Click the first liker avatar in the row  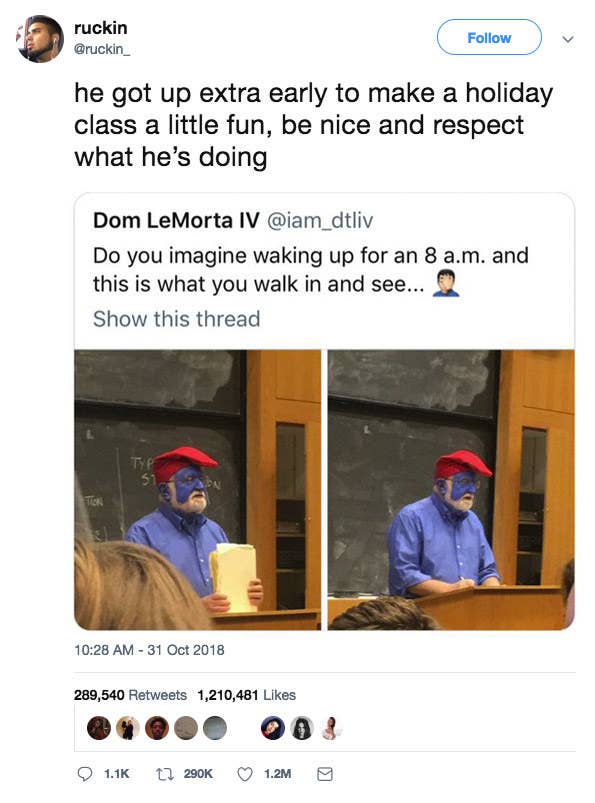pyautogui.click(x=99, y=728)
